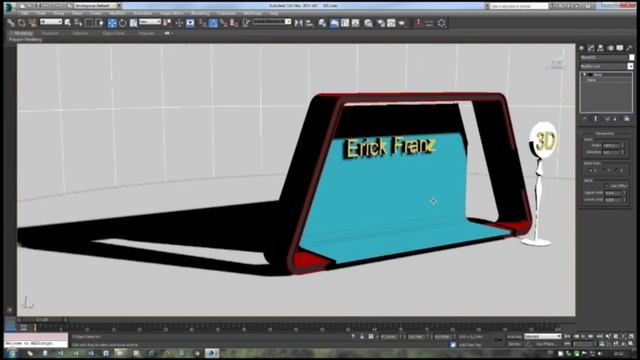The width and height of the screenshot is (640, 360).
Task: Toggle the Spinner Snap button
Action: coord(234,23)
